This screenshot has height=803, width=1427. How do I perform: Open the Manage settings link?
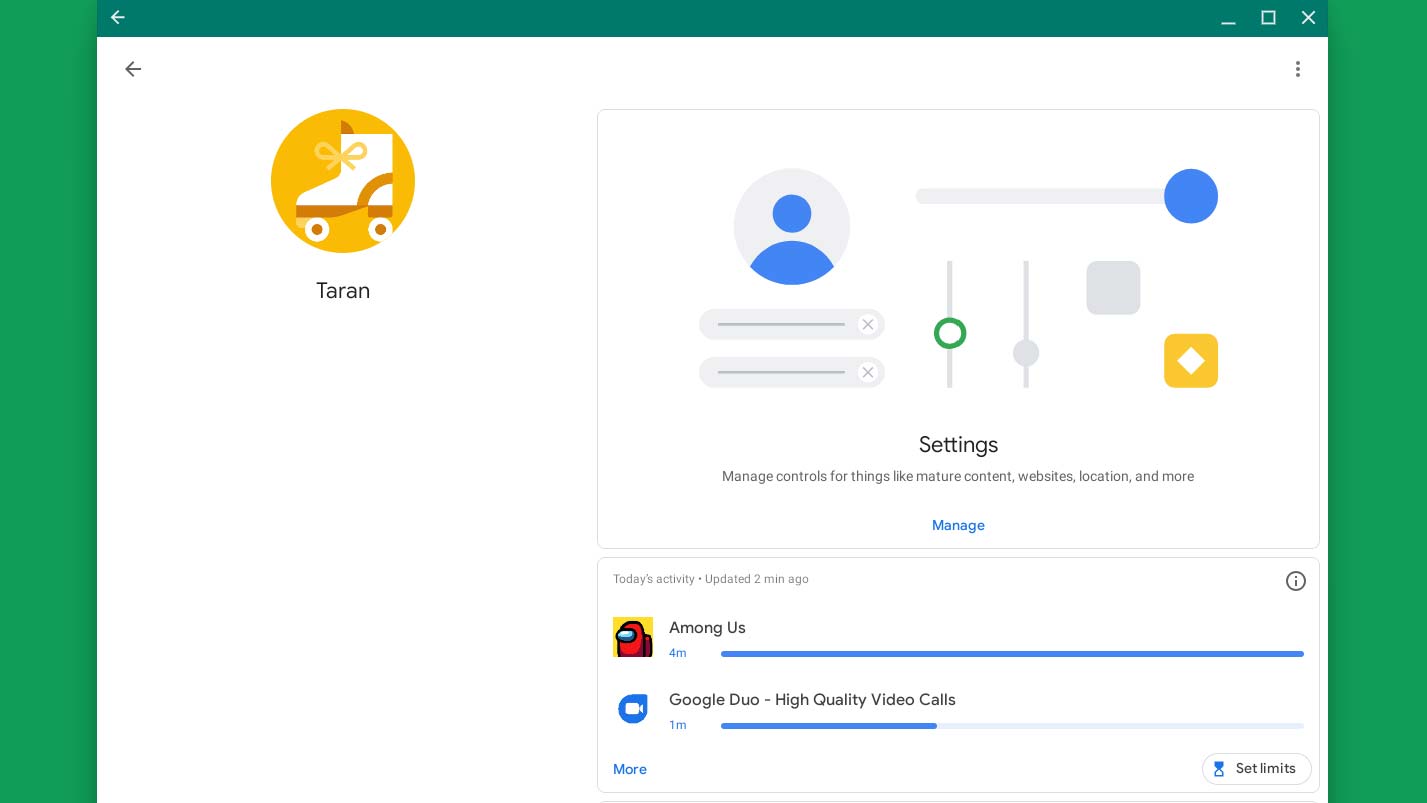pyautogui.click(x=958, y=525)
